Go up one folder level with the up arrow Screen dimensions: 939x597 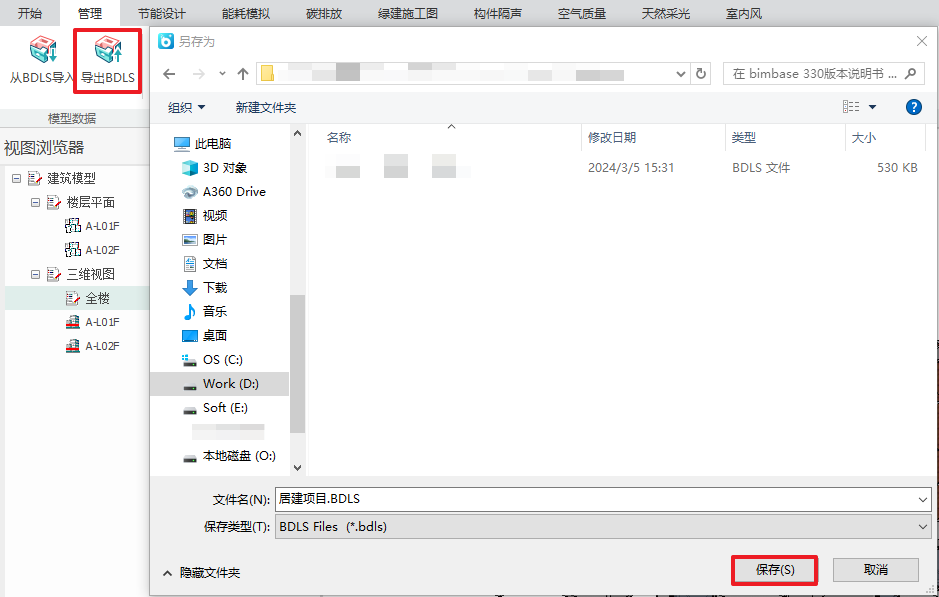[x=243, y=74]
